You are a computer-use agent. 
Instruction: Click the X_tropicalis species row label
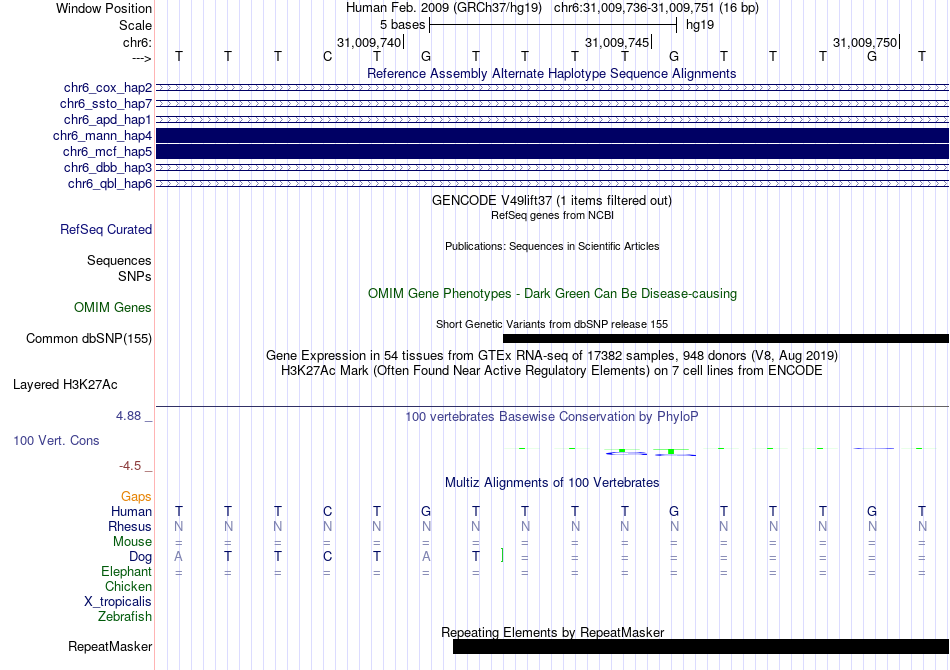(118, 602)
